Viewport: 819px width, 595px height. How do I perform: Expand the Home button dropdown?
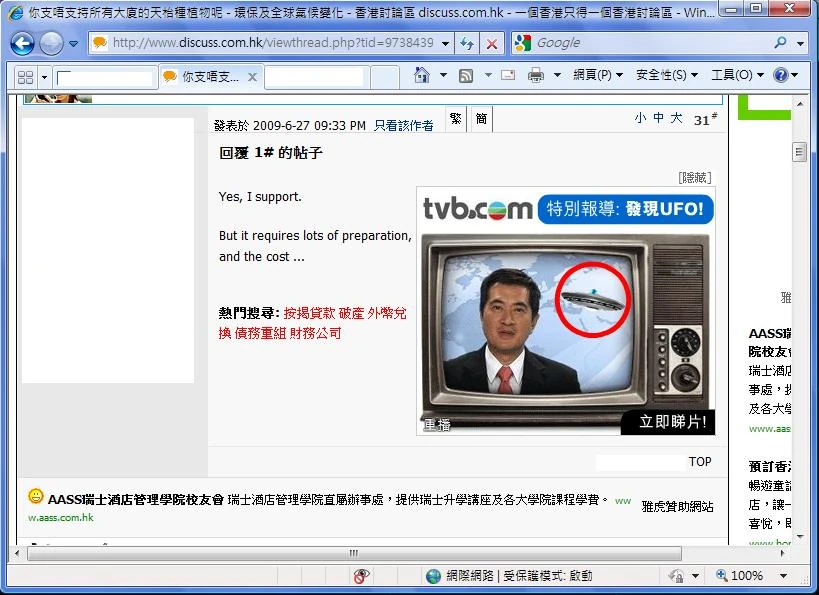(x=443, y=75)
